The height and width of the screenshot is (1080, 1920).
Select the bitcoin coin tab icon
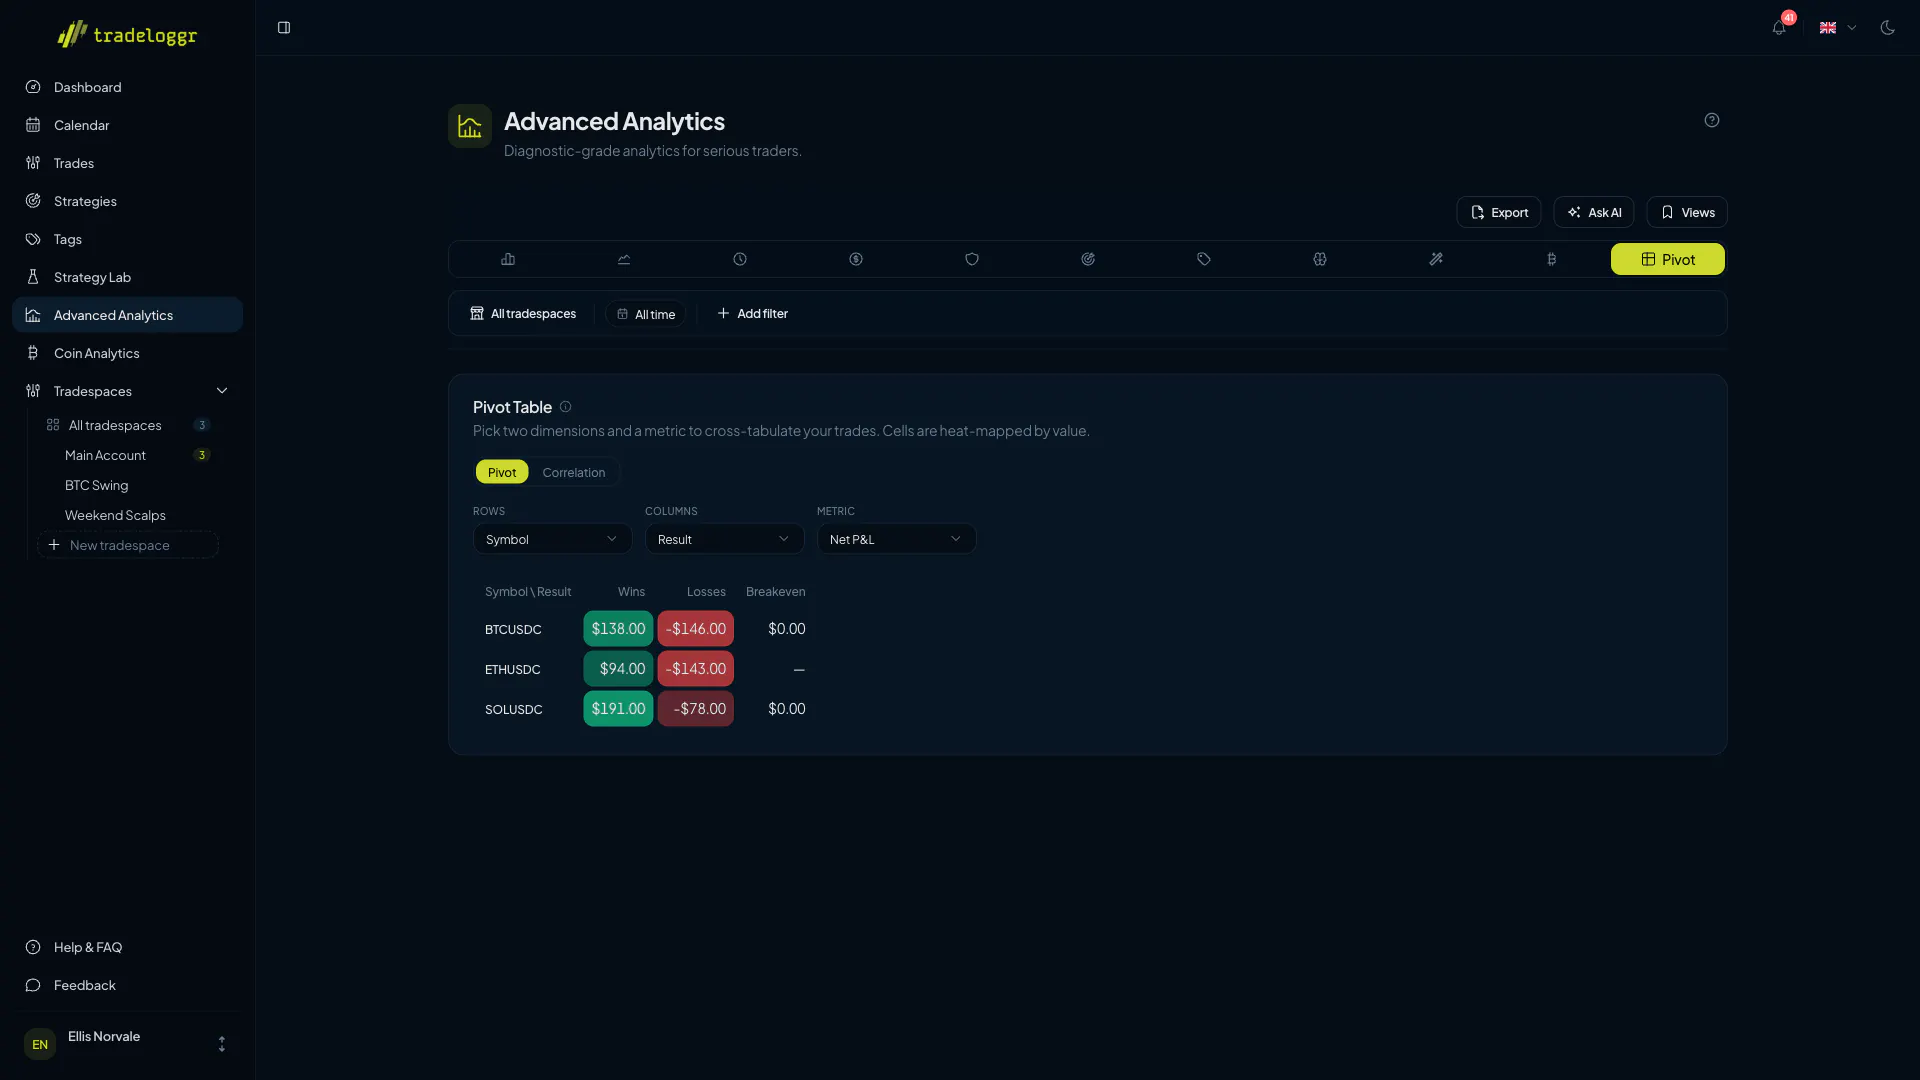coord(1552,259)
